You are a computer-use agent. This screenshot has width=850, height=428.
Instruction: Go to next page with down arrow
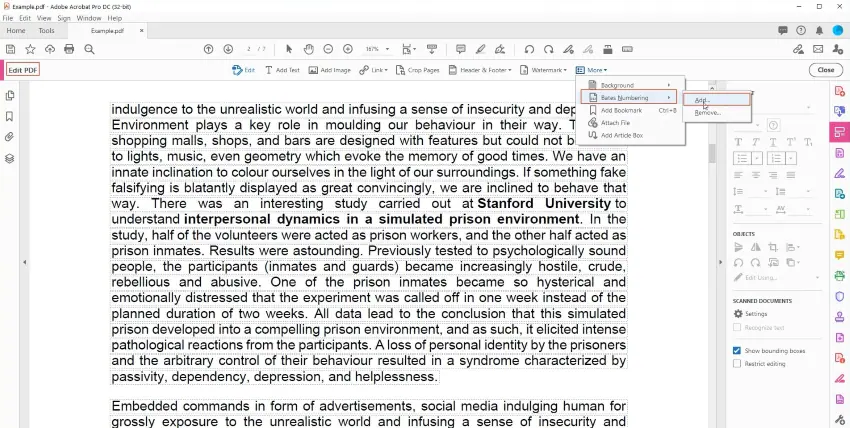pos(228,49)
